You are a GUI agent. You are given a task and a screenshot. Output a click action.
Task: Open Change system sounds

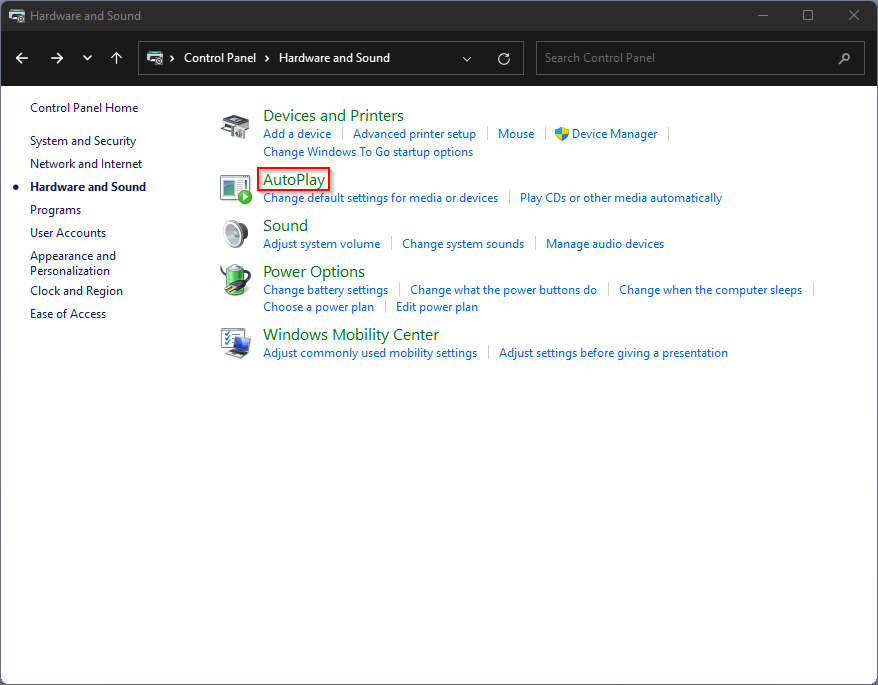click(463, 244)
